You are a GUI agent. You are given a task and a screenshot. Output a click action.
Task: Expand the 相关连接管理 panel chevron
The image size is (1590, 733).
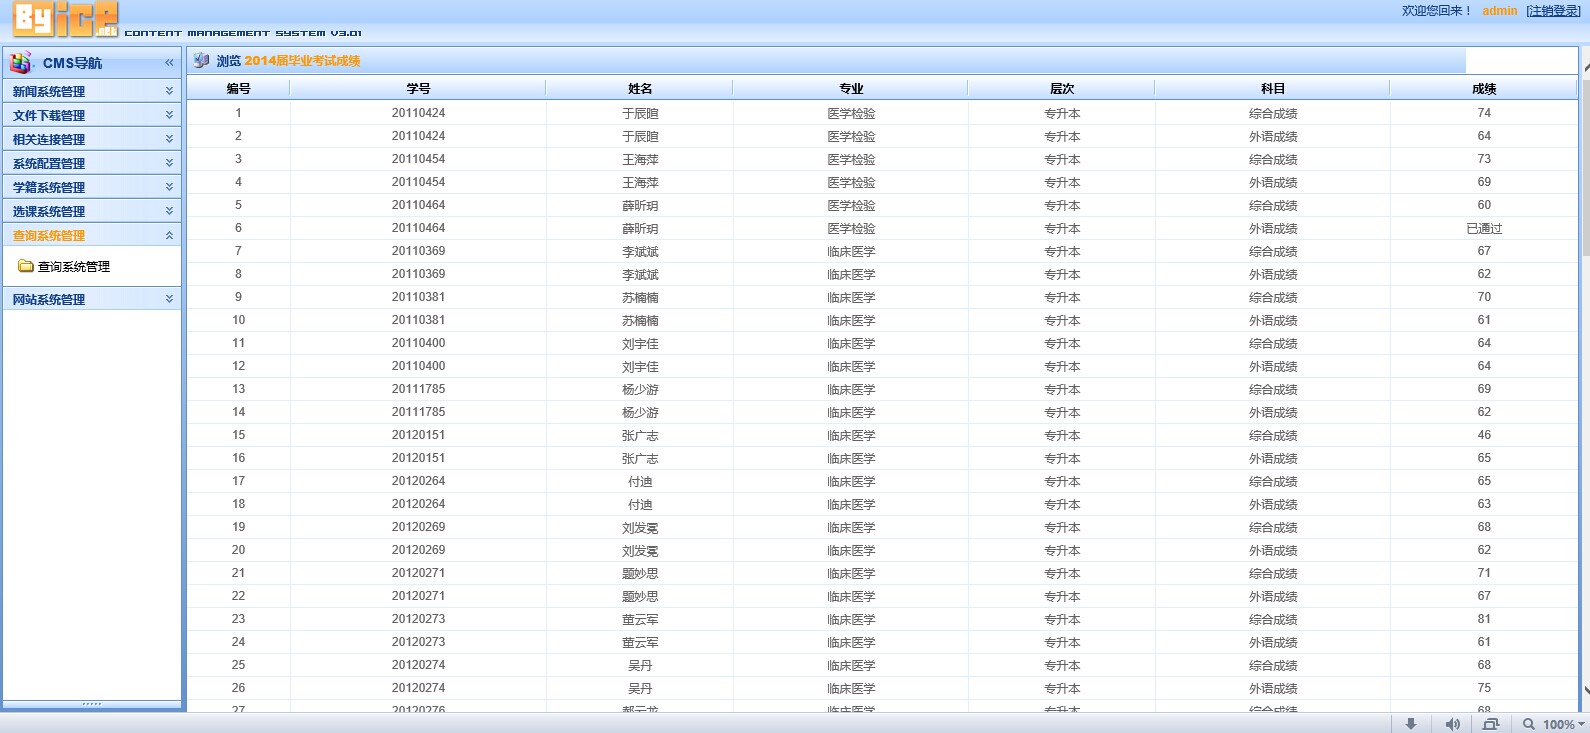coord(169,138)
